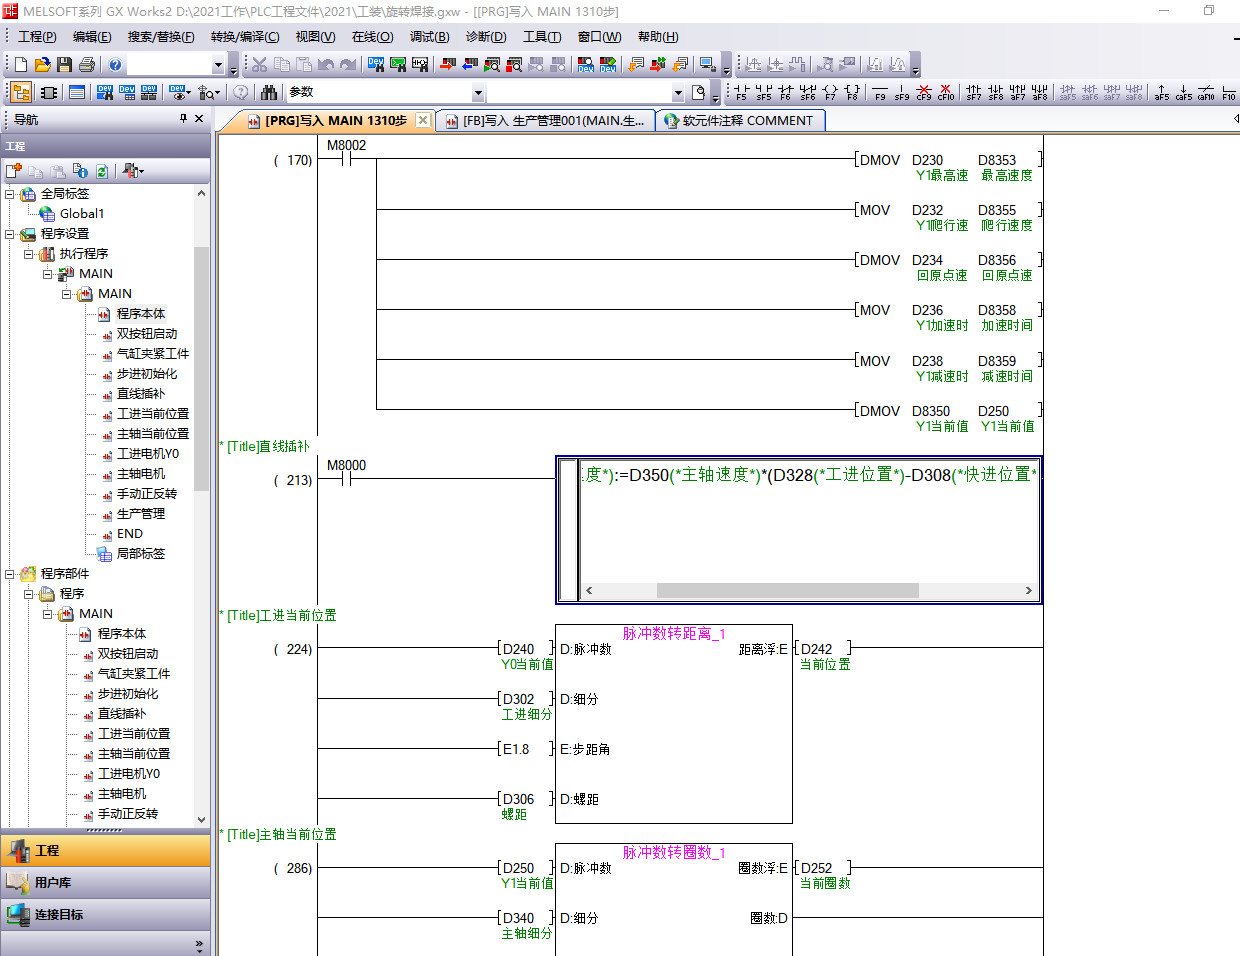
Task: Click the F9 horizontal line icon
Action: [x=880, y=93]
